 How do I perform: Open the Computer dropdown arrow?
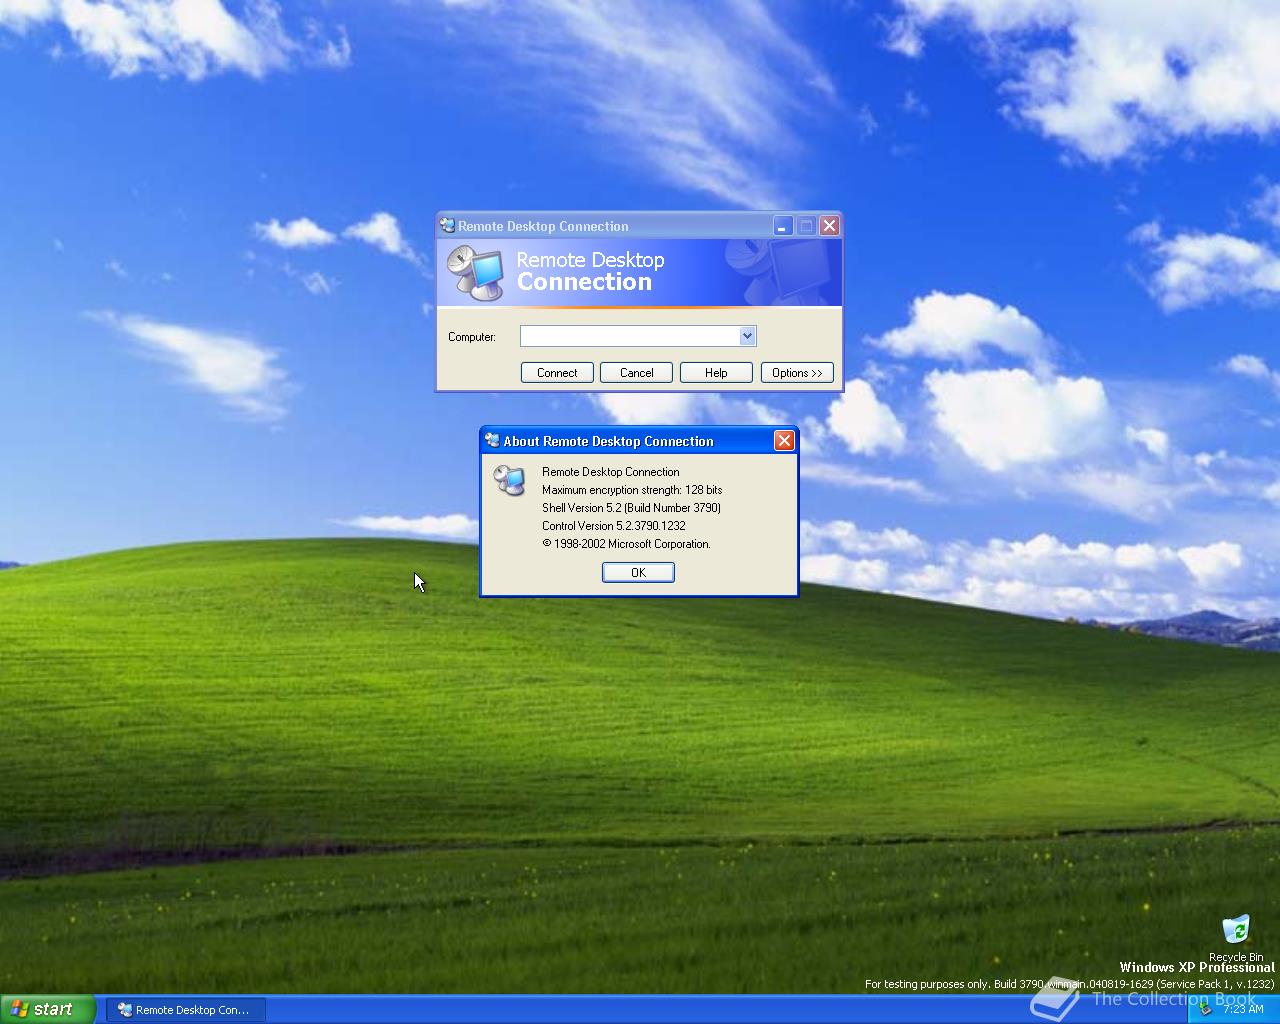pyautogui.click(x=747, y=336)
